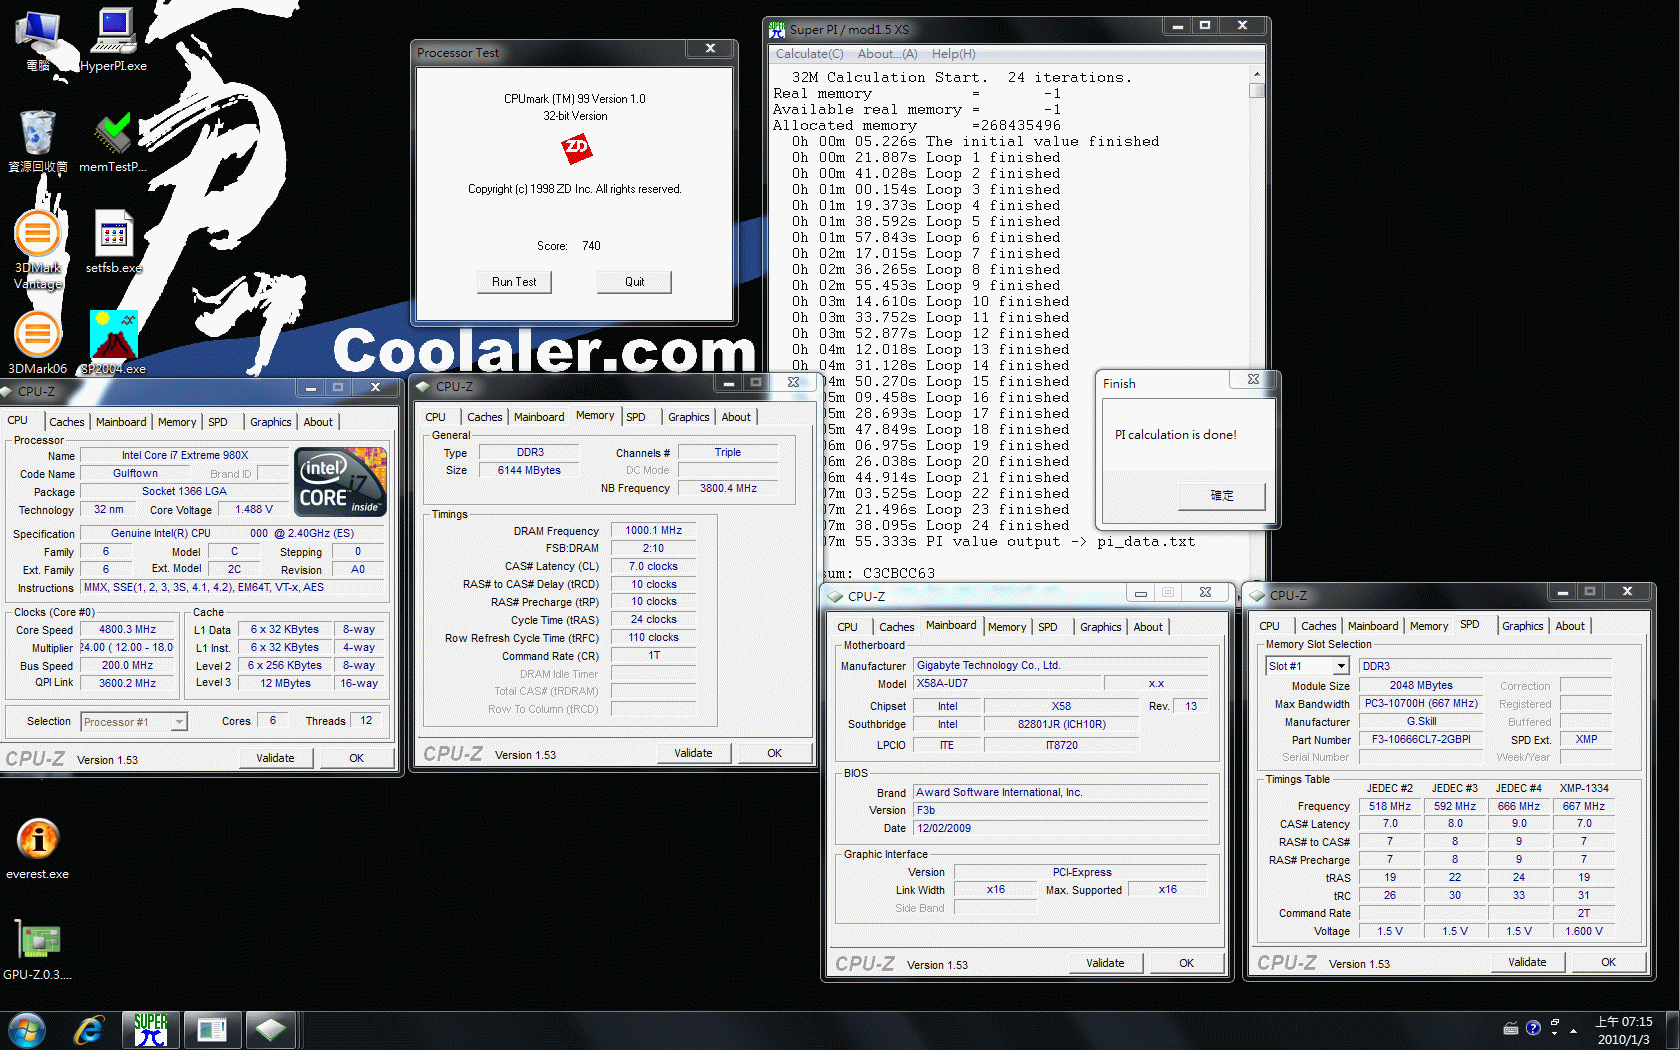Confirm the PI calculation done dialog
Screen dimensions: 1680x1050
[x=1222, y=496]
